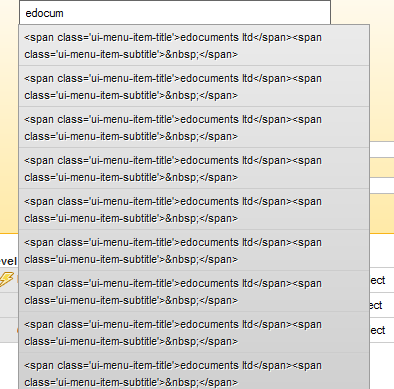Click the search field containing "edocum"
Image resolution: width=394 pixels, height=389 pixels.
pos(175,13)
